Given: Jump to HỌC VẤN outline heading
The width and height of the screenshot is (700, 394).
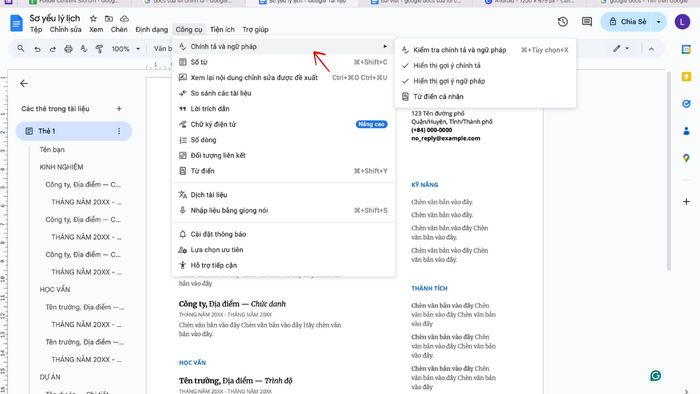Looking at the screenshot, I should pos(55,290).
